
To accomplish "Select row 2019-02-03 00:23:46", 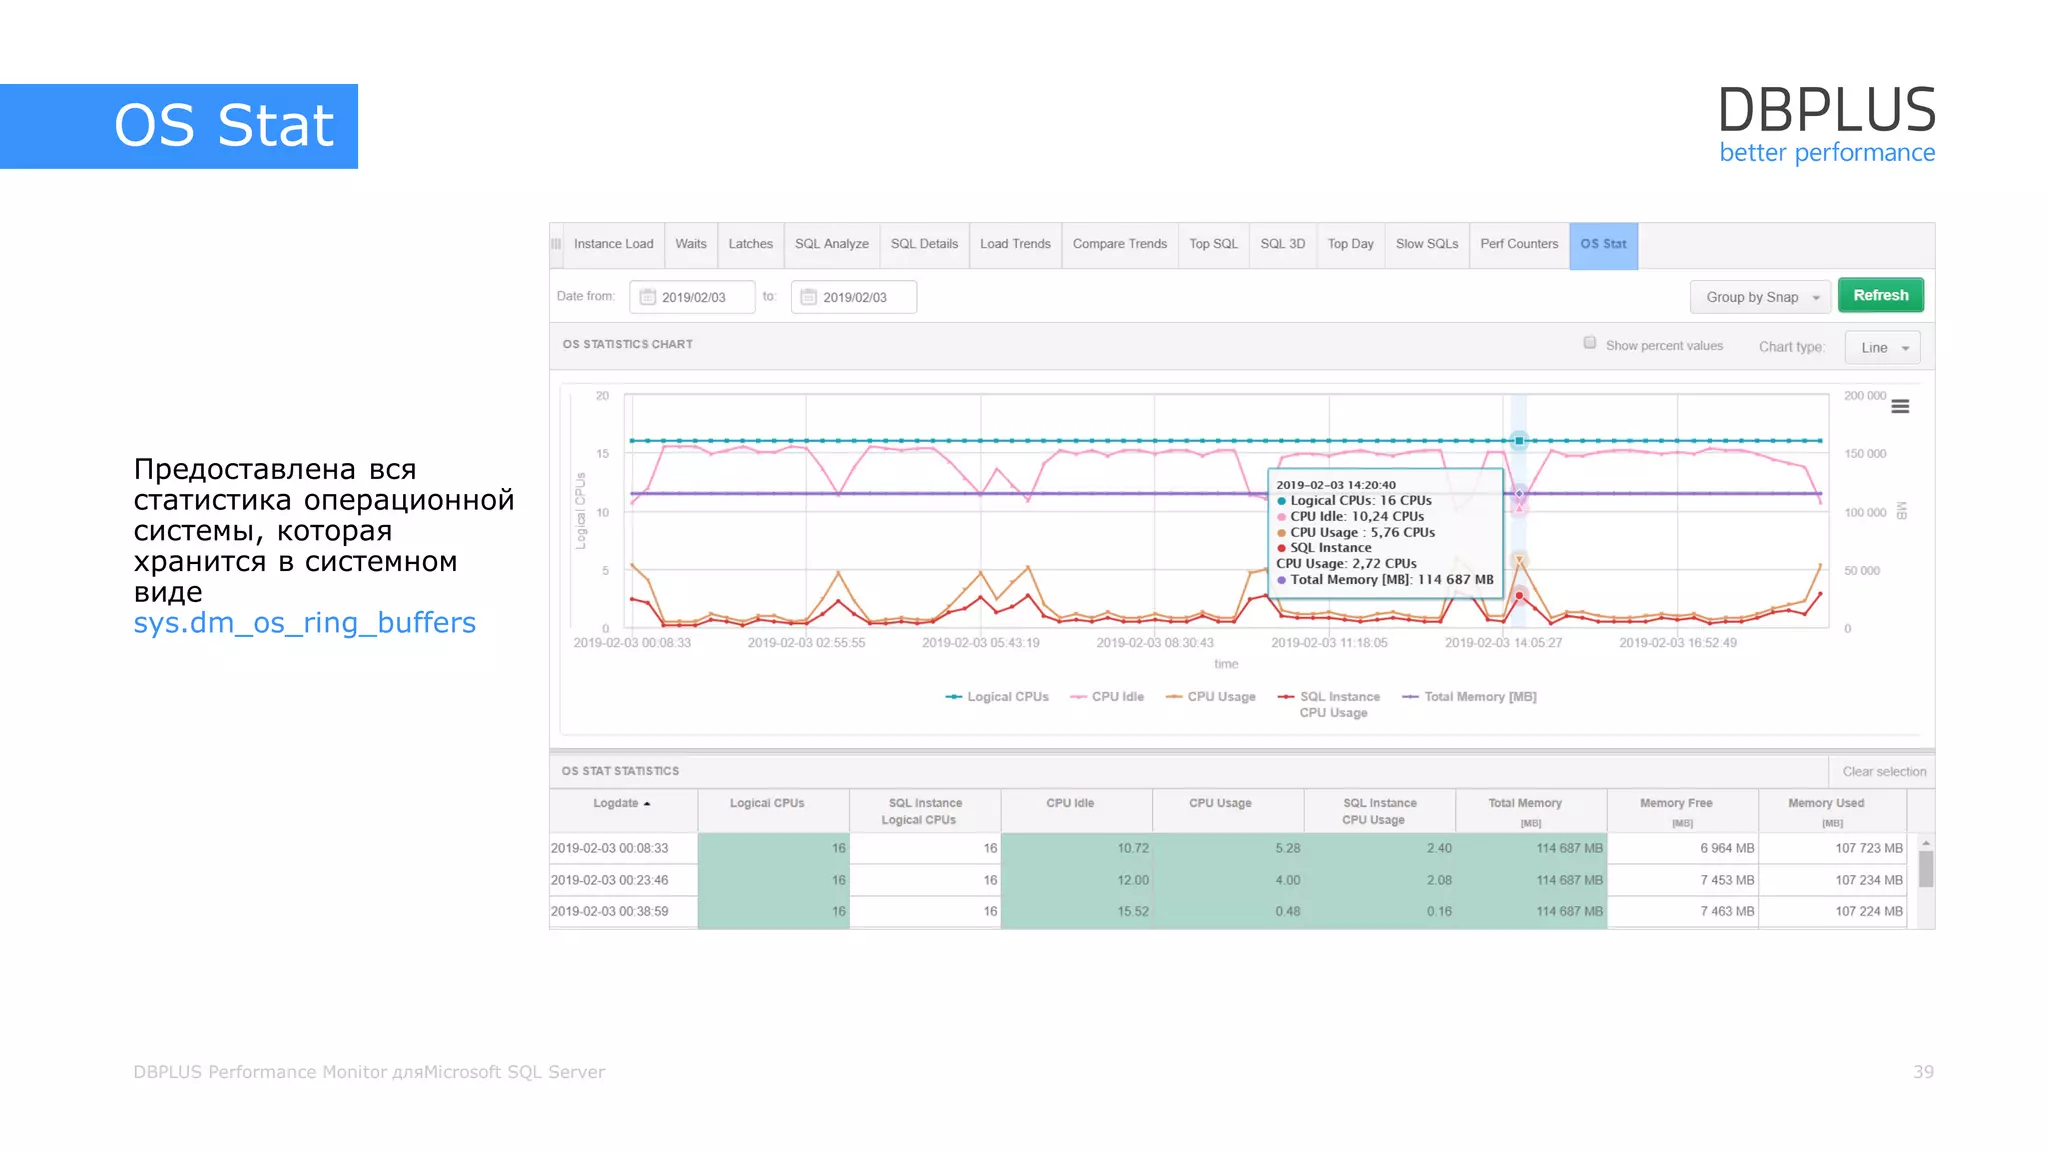I will [1227, 881].
